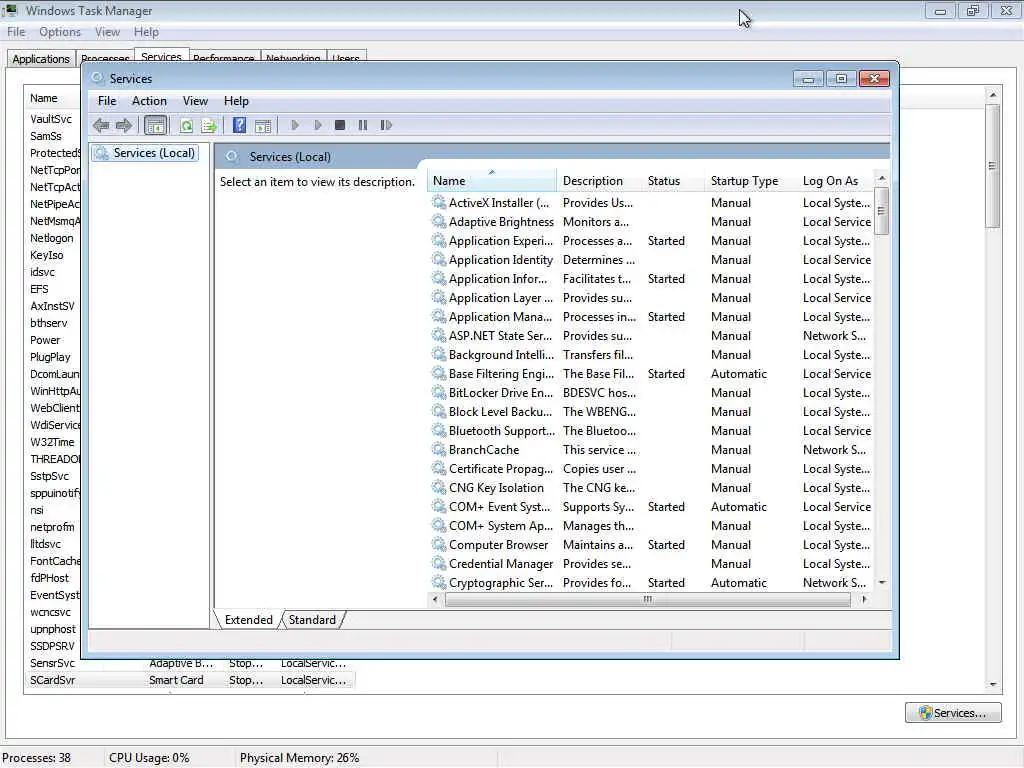Switch to Applications tab in Task Manager
This screenshot has height=768, width=1024.
(41, 59)
